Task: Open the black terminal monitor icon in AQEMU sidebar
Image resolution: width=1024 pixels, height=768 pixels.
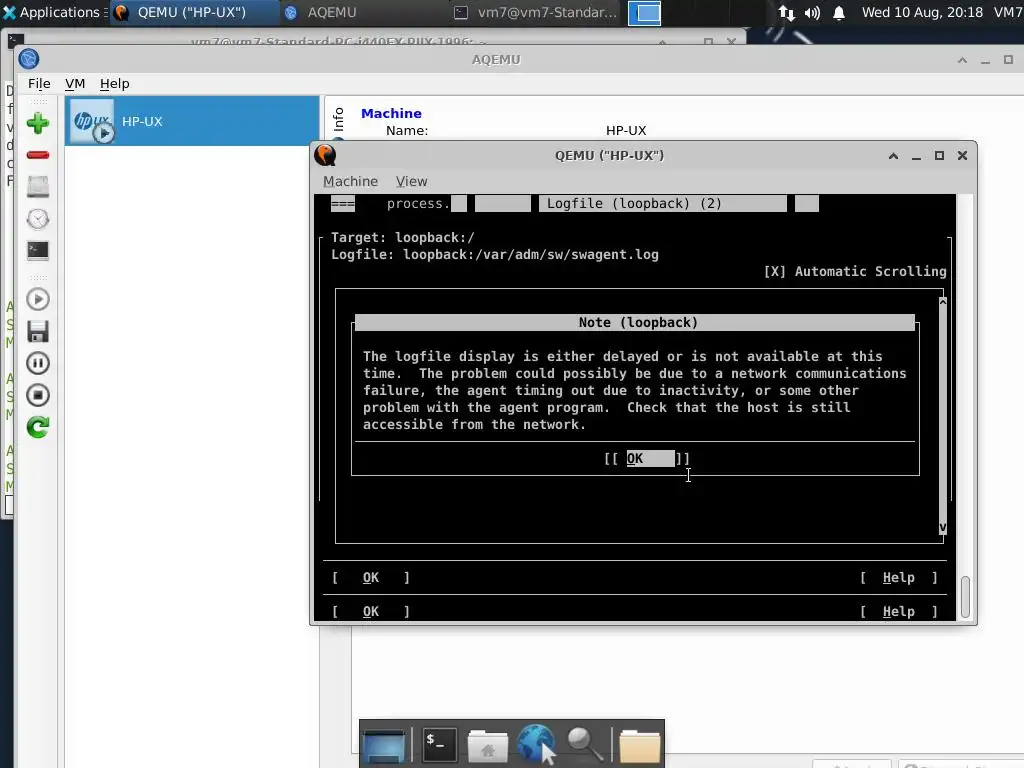Action: pos(38,250)
